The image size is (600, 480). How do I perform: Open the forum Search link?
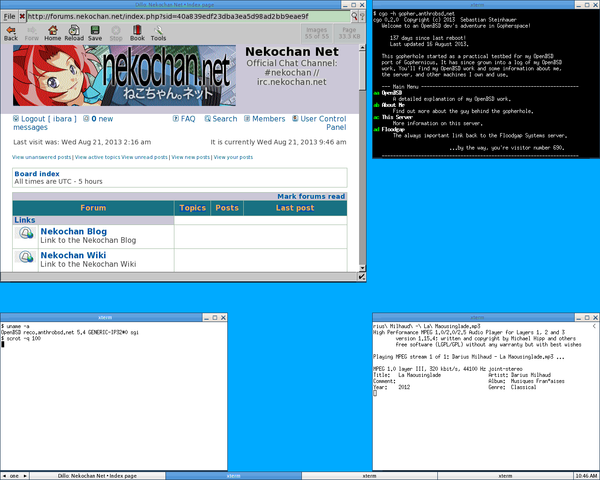coord(225,119)
